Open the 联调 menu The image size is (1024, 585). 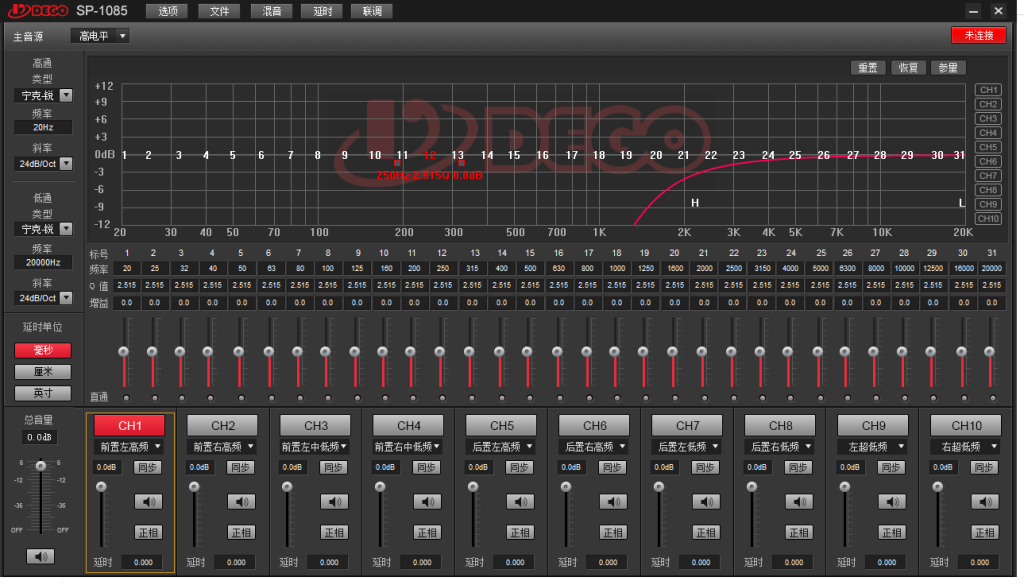pyautogui.click(x=372, y=11)
